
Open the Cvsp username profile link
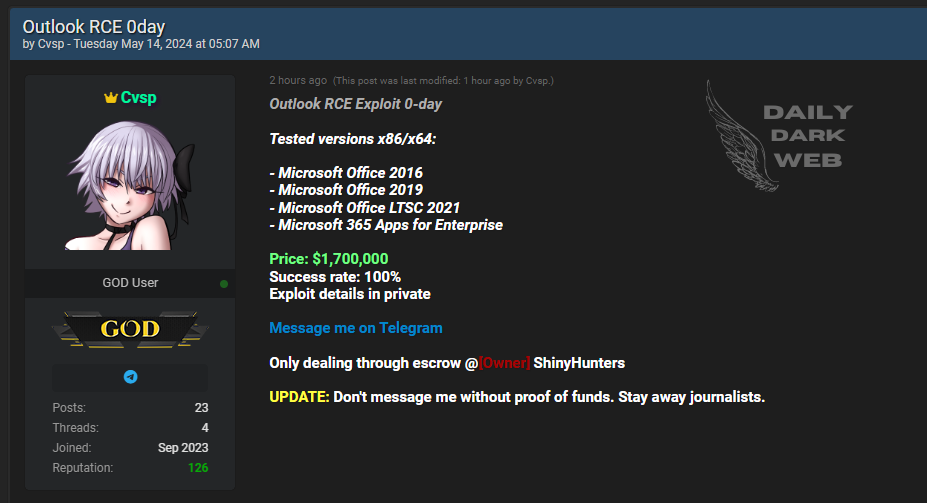tap(138, 98)
